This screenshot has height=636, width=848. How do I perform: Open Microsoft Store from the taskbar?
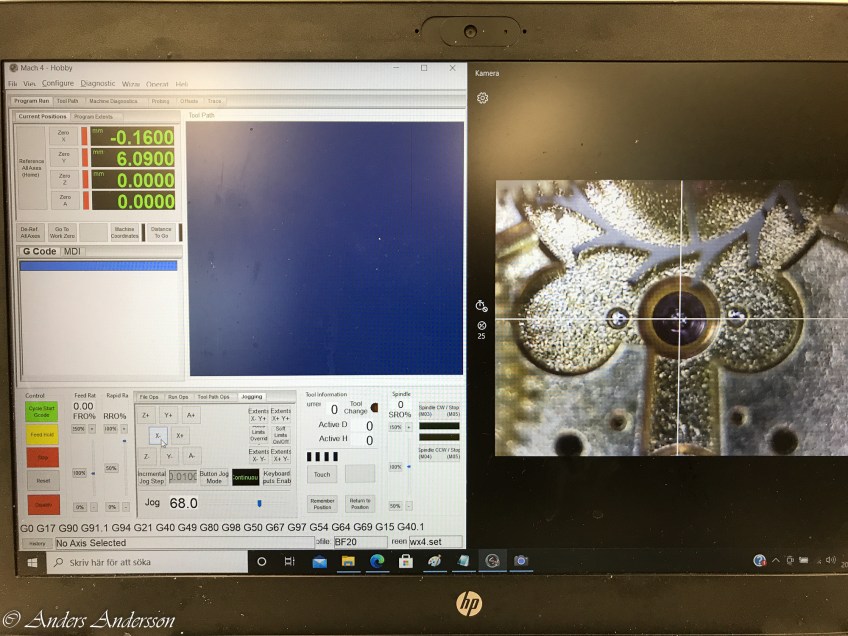(406, 562)
